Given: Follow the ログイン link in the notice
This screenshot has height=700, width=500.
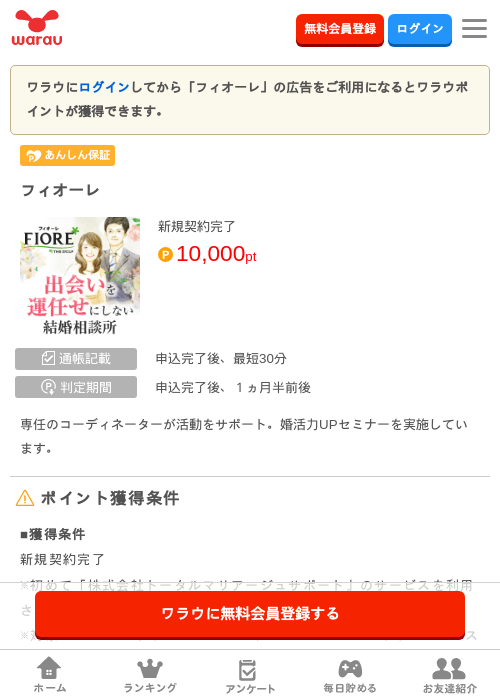Looking at the screenshot, I should coord(104,87).
